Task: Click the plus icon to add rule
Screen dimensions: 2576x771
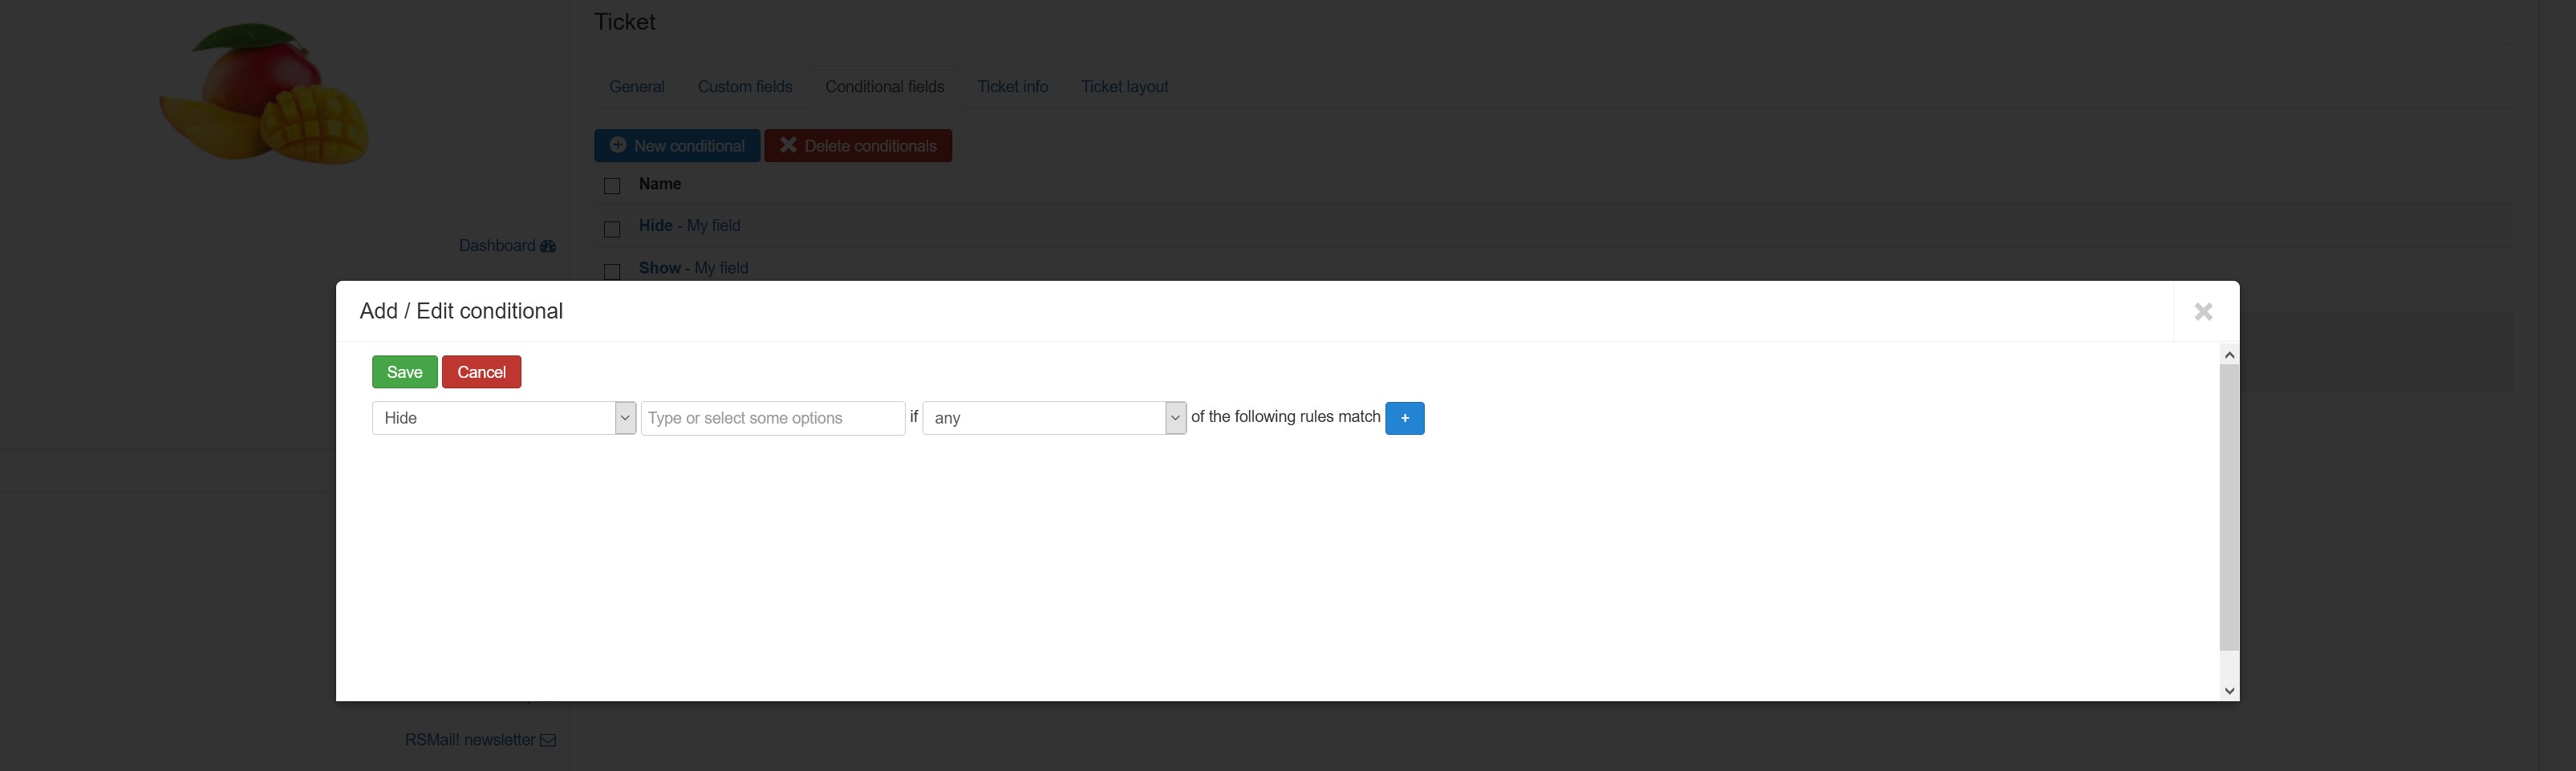Action: pos(1404,418)
